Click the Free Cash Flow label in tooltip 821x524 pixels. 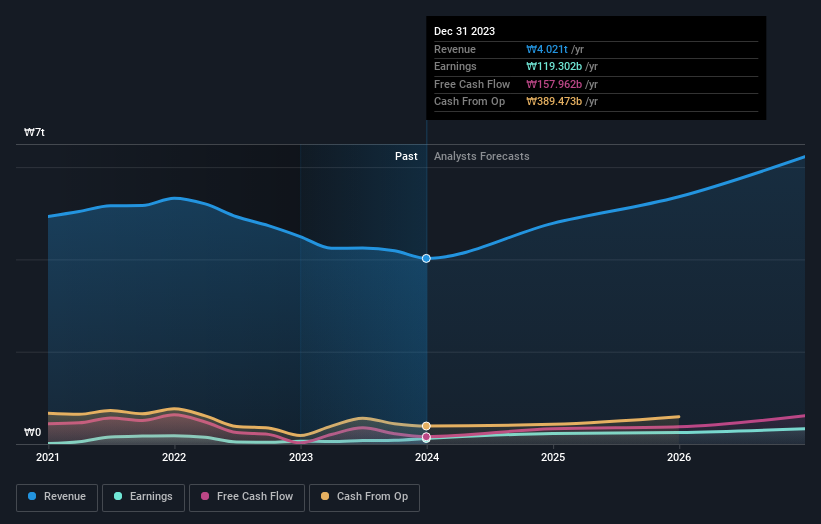pyautogui.click(x=472, y=84)
